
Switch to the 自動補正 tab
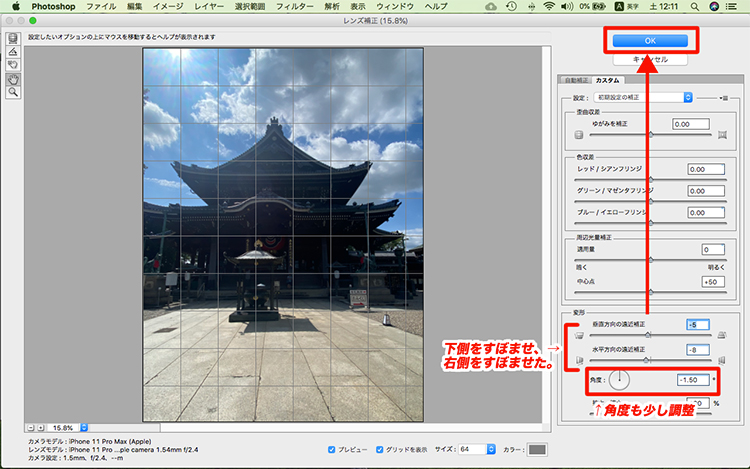coord(576,80)
